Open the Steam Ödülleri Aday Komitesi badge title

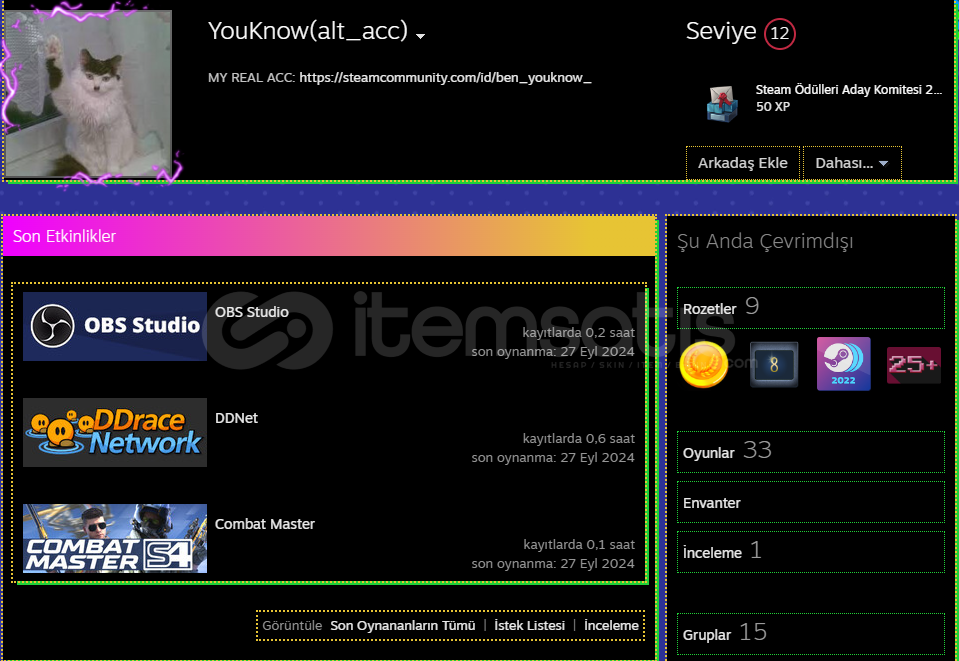849,89
